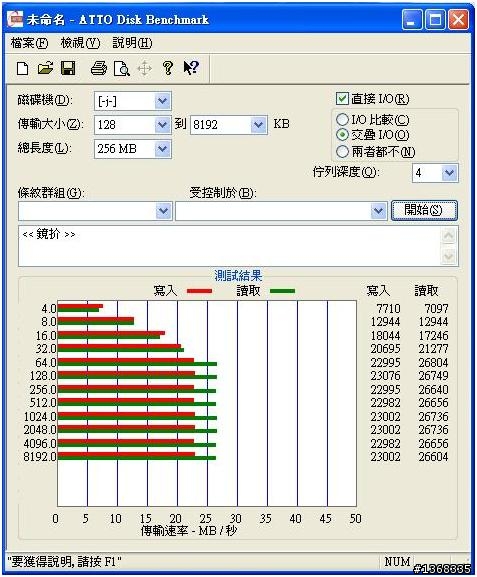Click the Open folder toolbar icon
The width and height of the screenshot is (477, 577).
(45, 68)
